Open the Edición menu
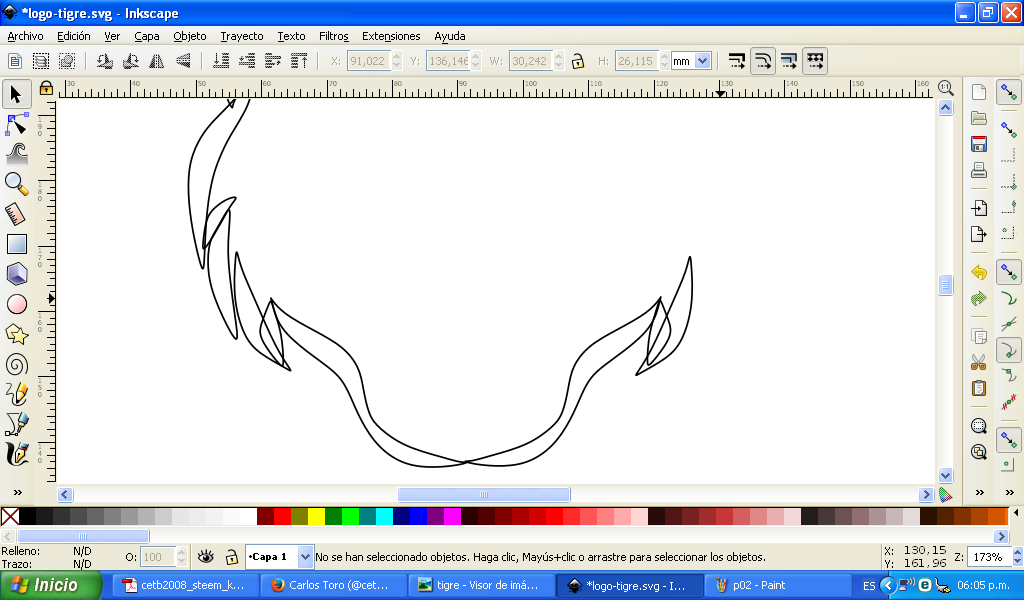 (x=74, y=36)
